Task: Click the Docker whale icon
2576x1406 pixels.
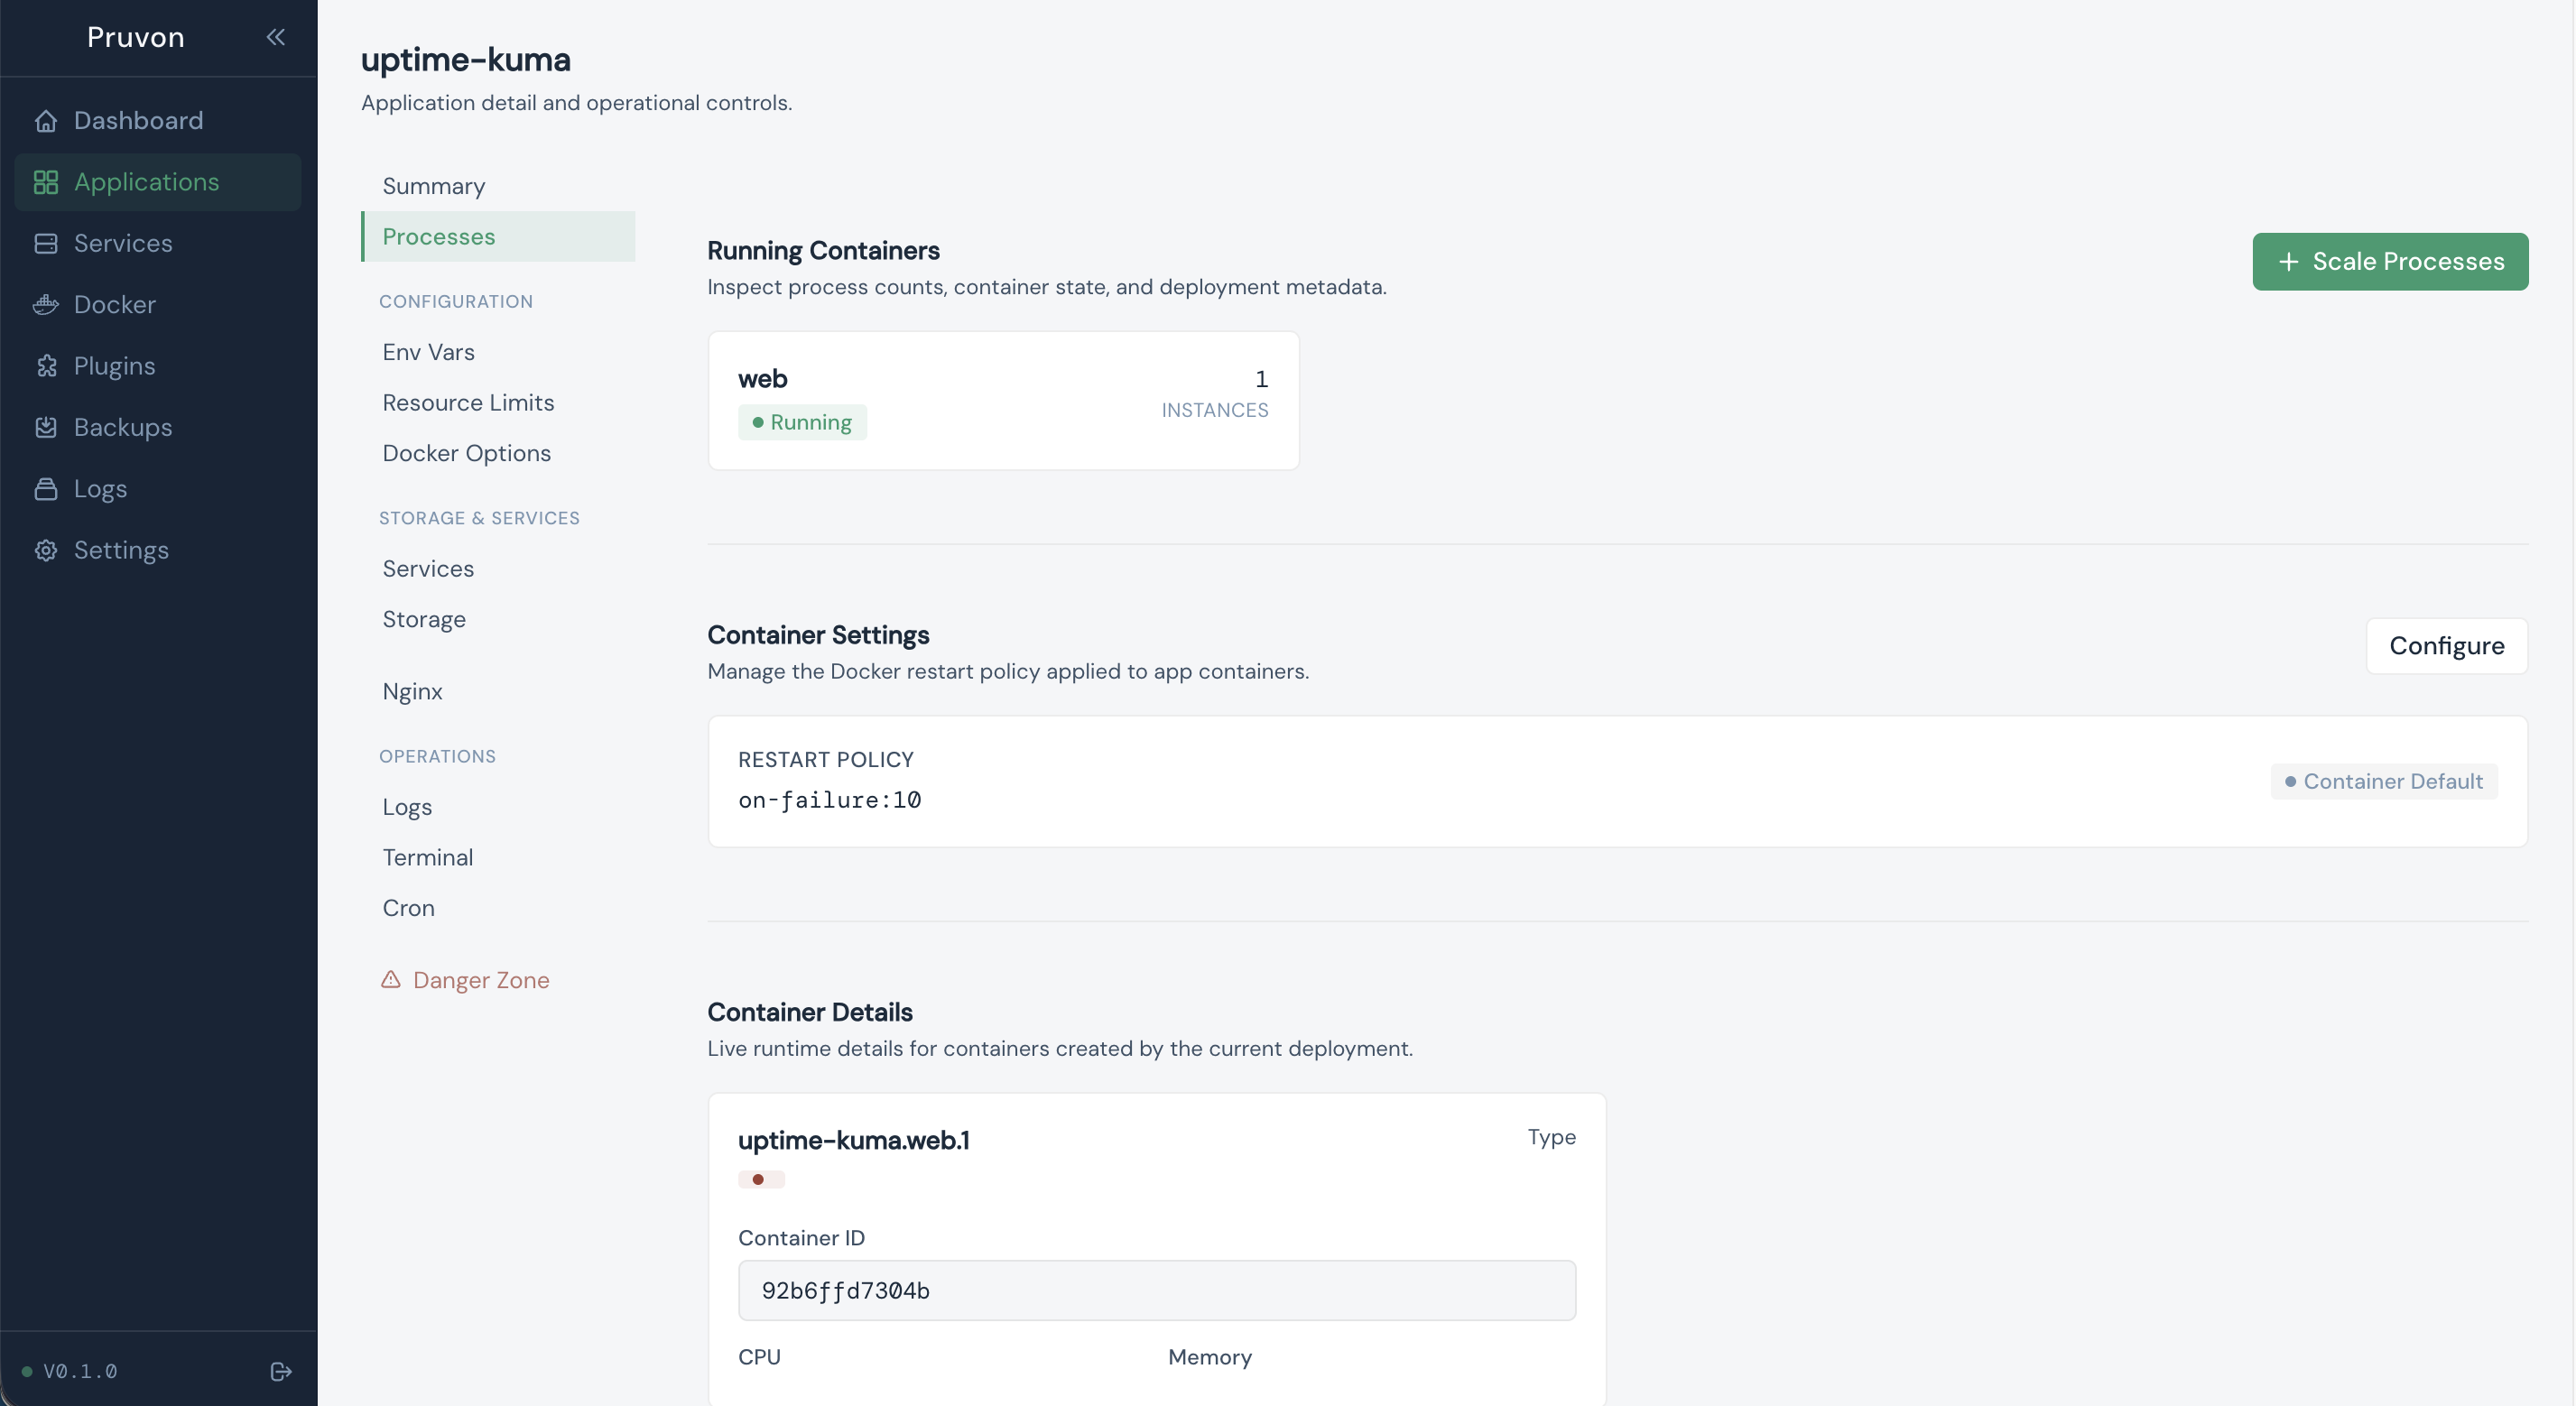Action: pos(46,305)
